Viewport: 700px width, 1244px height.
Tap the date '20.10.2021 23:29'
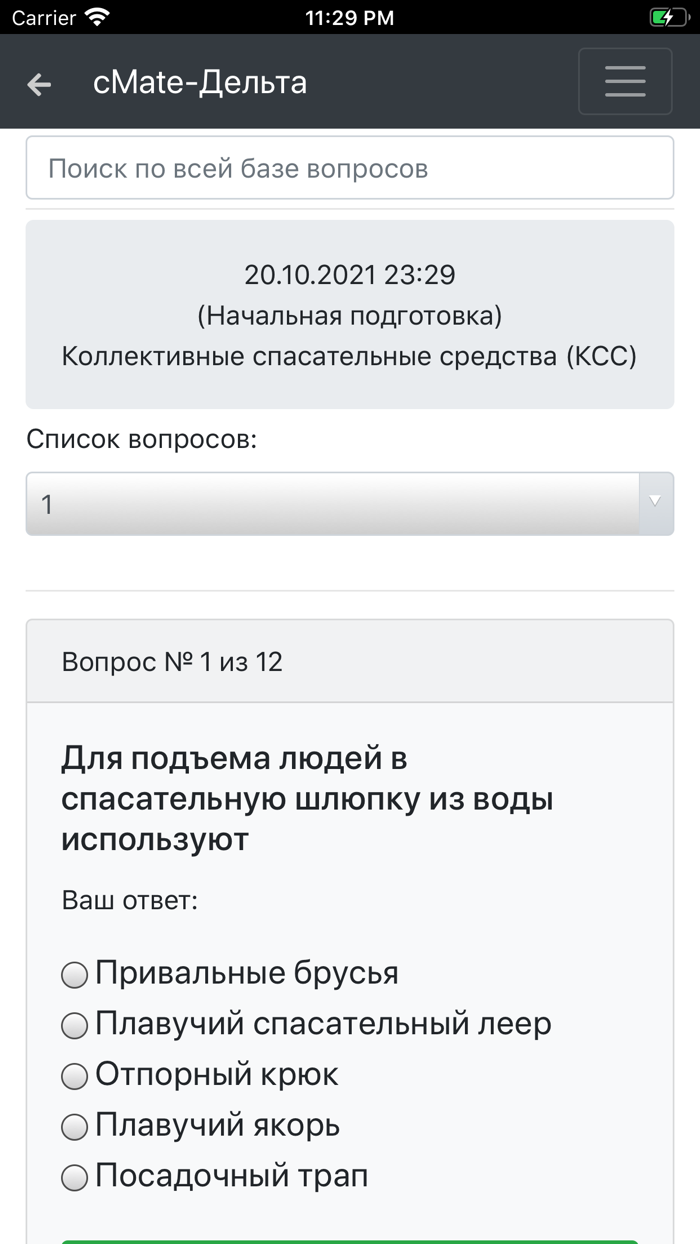click(349, 274)
